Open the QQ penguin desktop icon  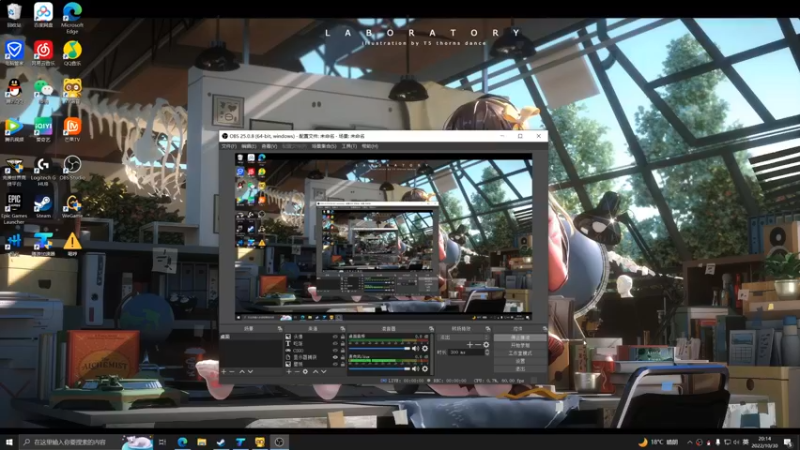coord(14,91)
